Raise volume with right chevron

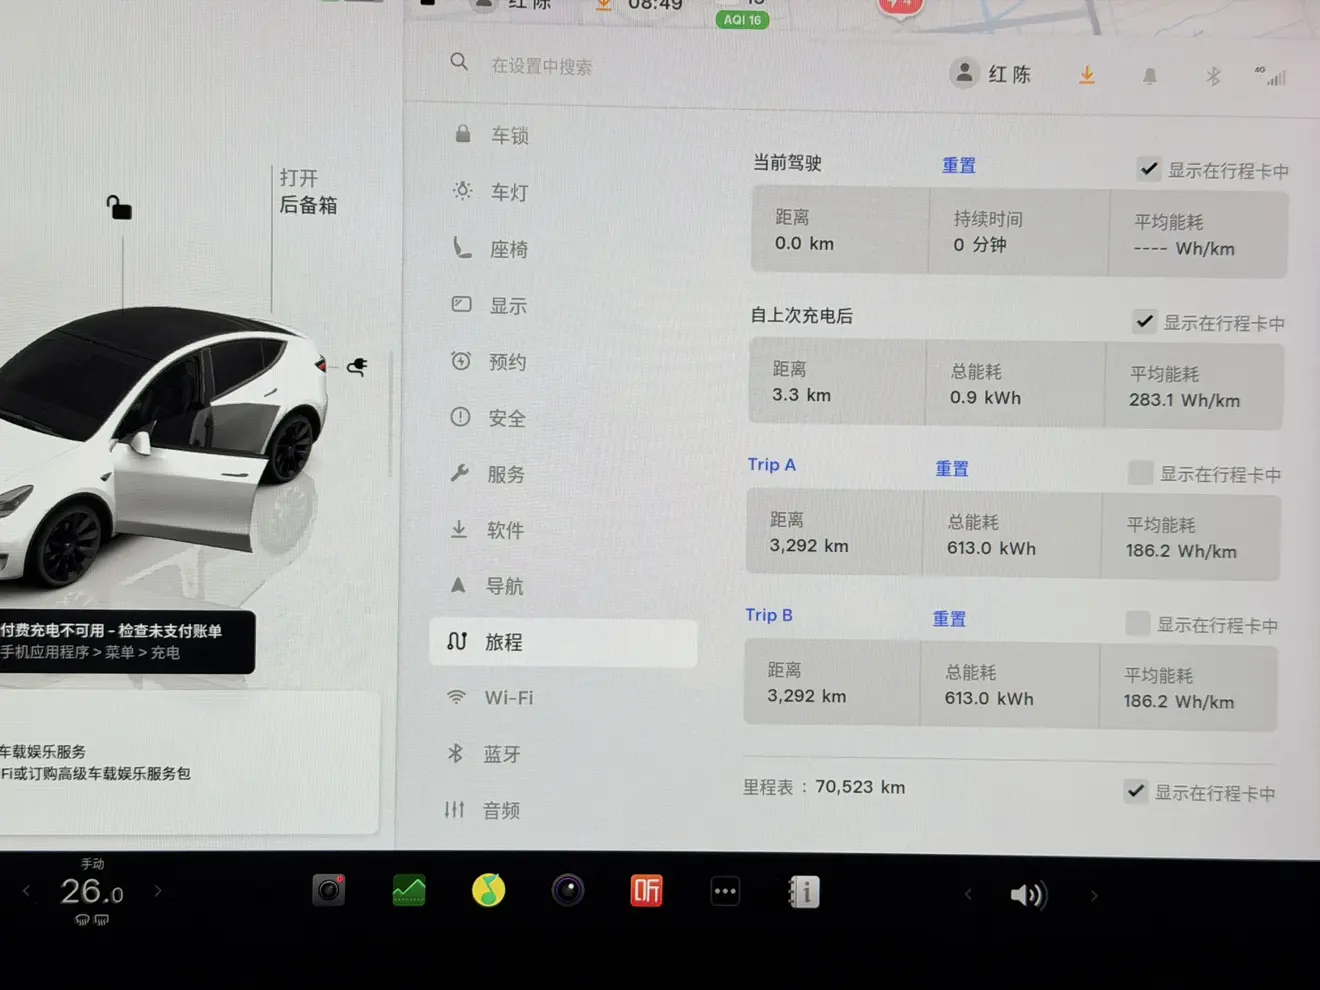[x=1094, y=896]
